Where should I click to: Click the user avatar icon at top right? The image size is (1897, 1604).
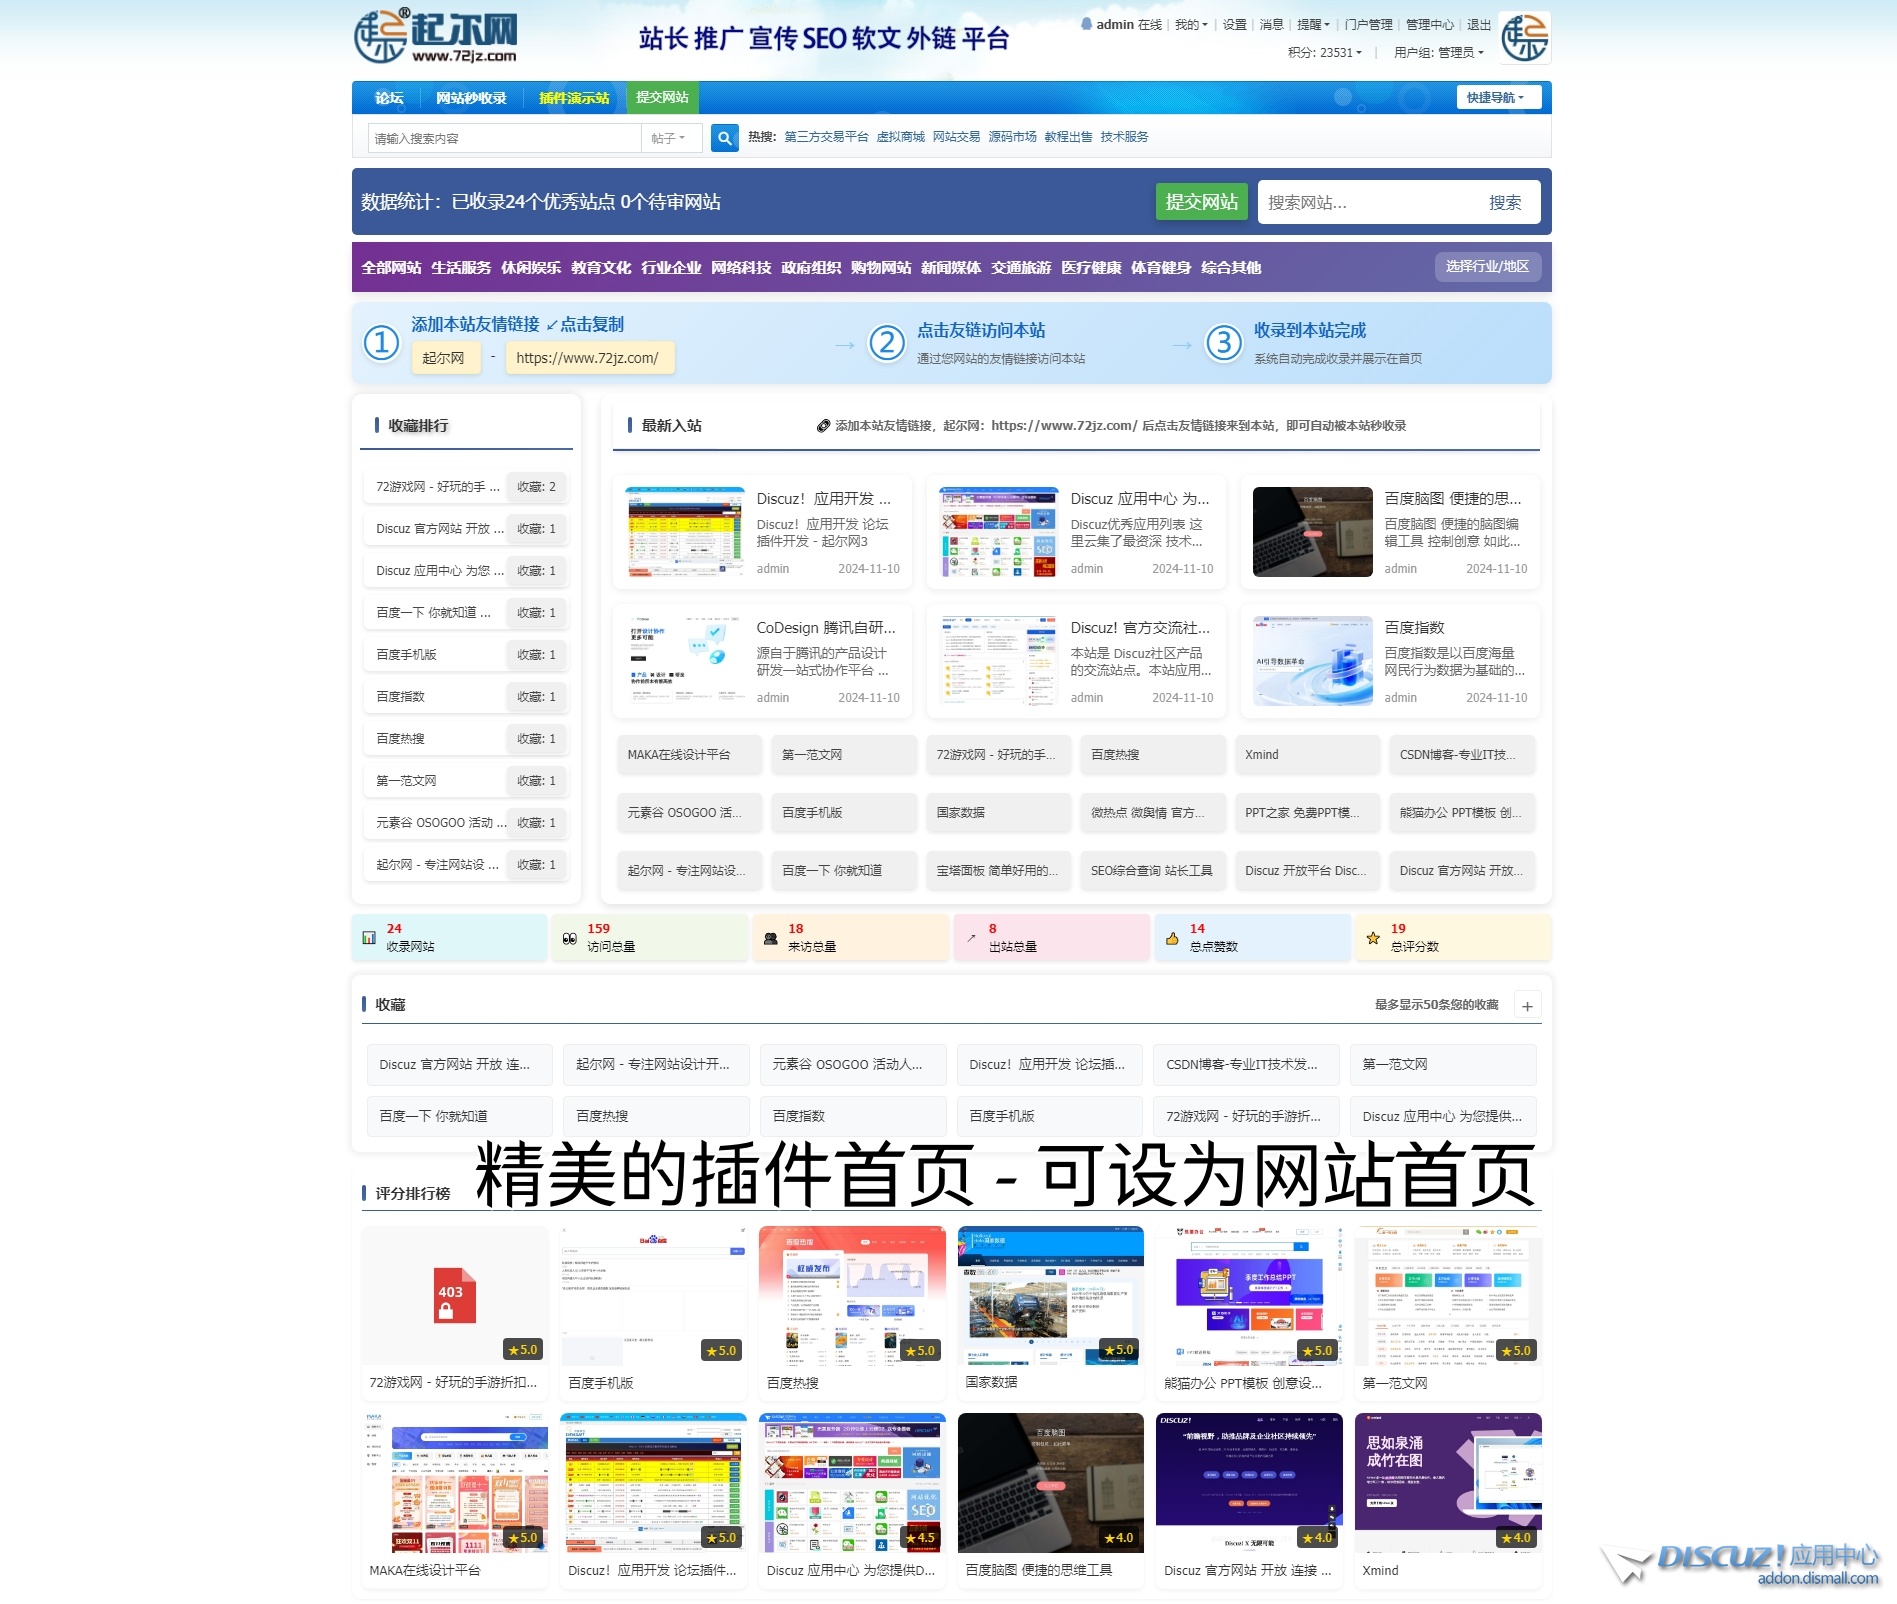pos(1525,38)
